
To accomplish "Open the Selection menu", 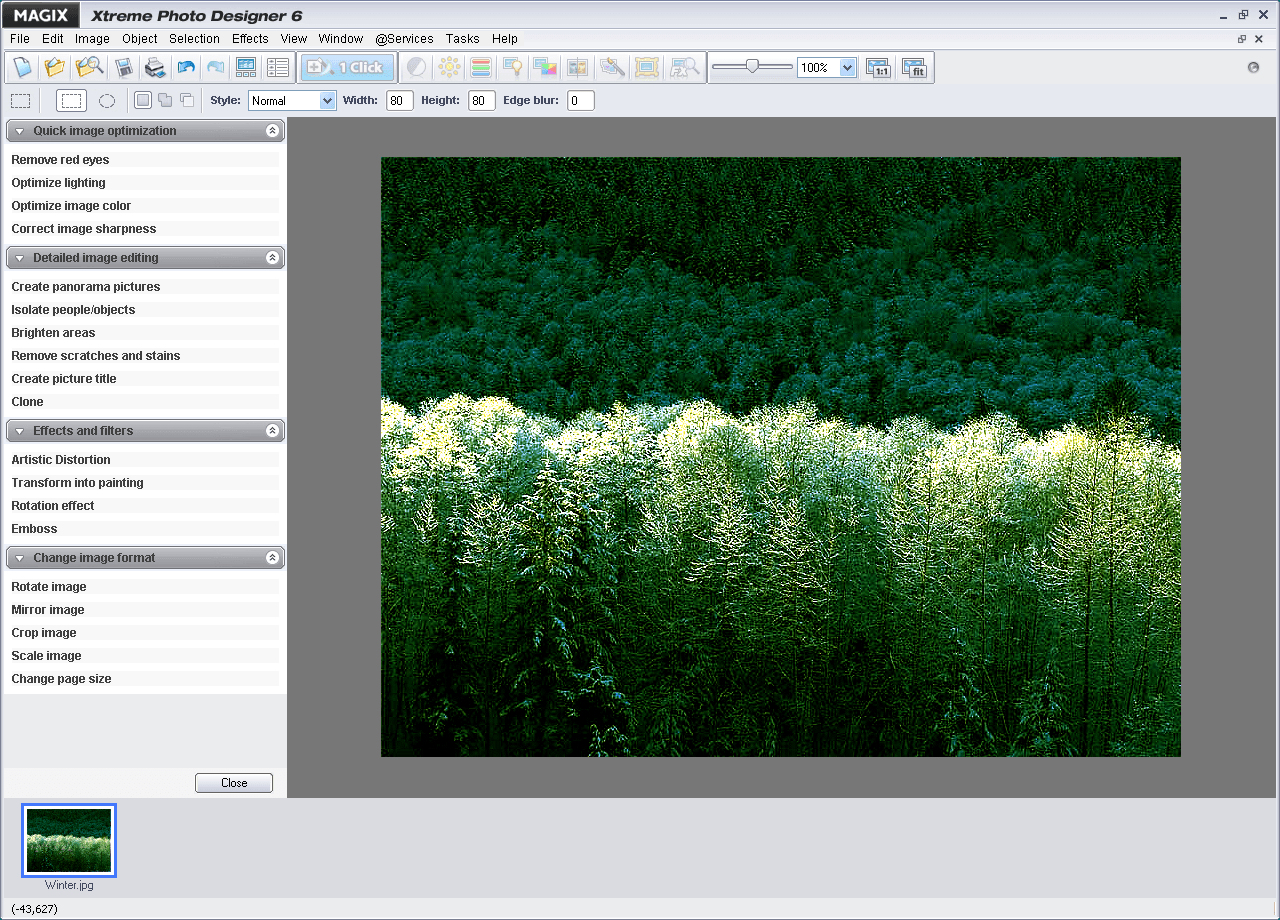I will coord(194,38).
